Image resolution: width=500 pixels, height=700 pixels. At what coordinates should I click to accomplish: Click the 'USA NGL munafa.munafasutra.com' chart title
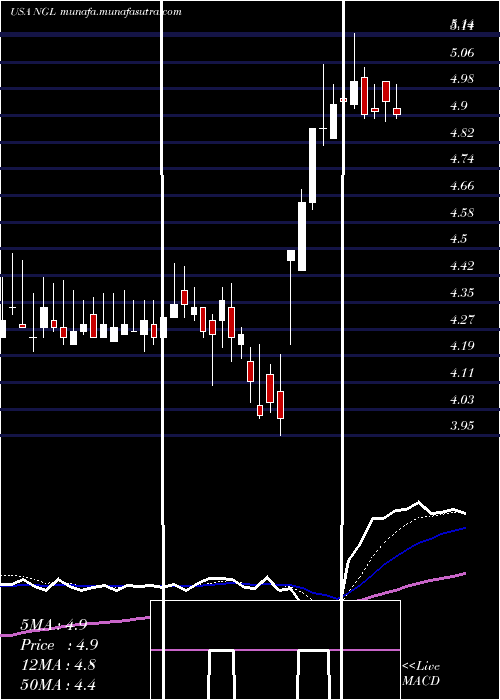point(96,12)
